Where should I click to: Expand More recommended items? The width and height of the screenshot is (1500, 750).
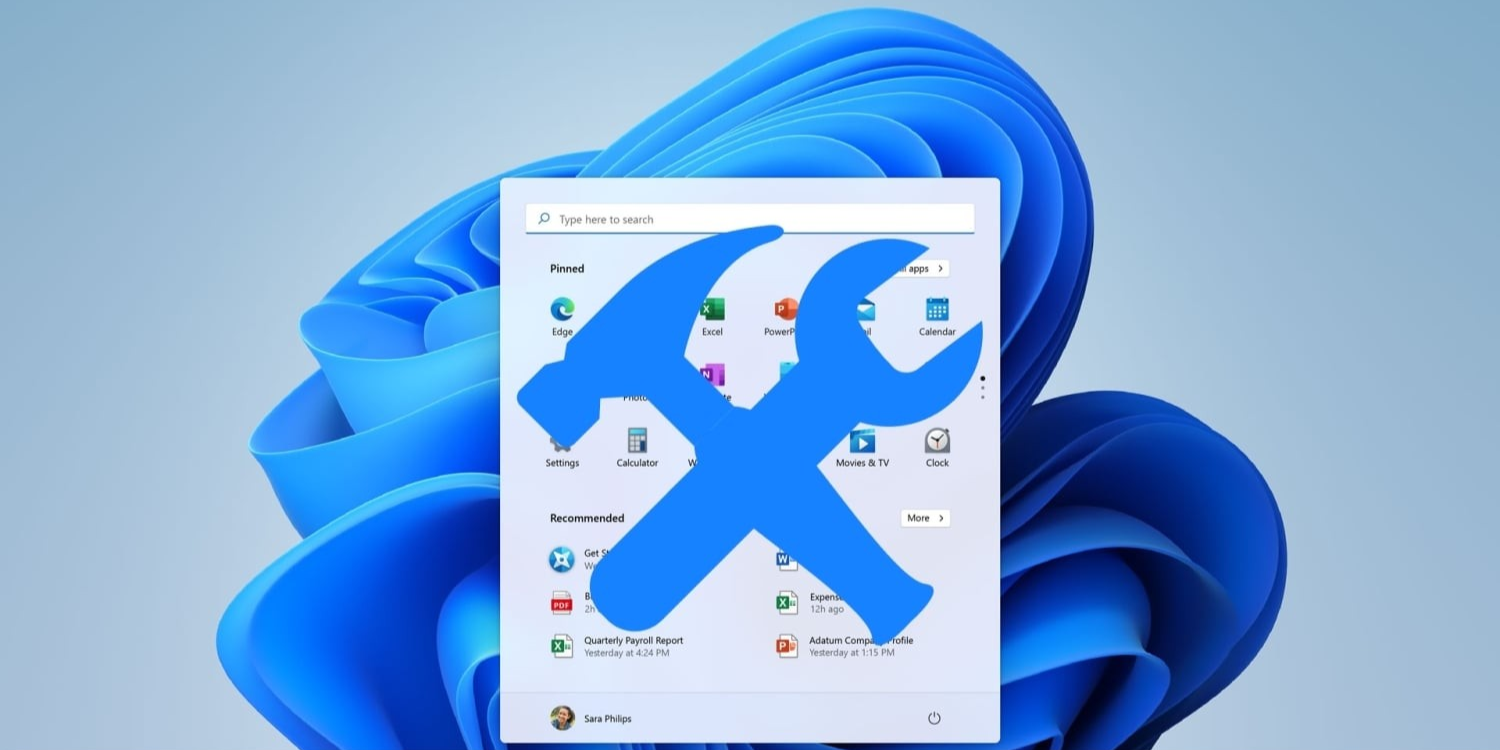coord(924,518)
